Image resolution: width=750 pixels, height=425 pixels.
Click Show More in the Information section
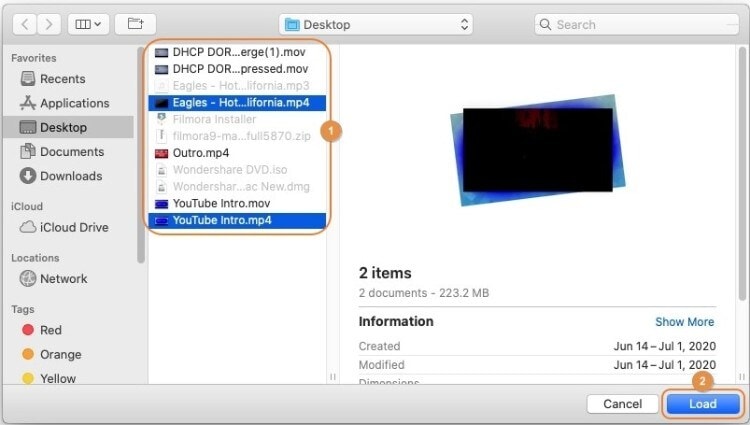point(684,322)
